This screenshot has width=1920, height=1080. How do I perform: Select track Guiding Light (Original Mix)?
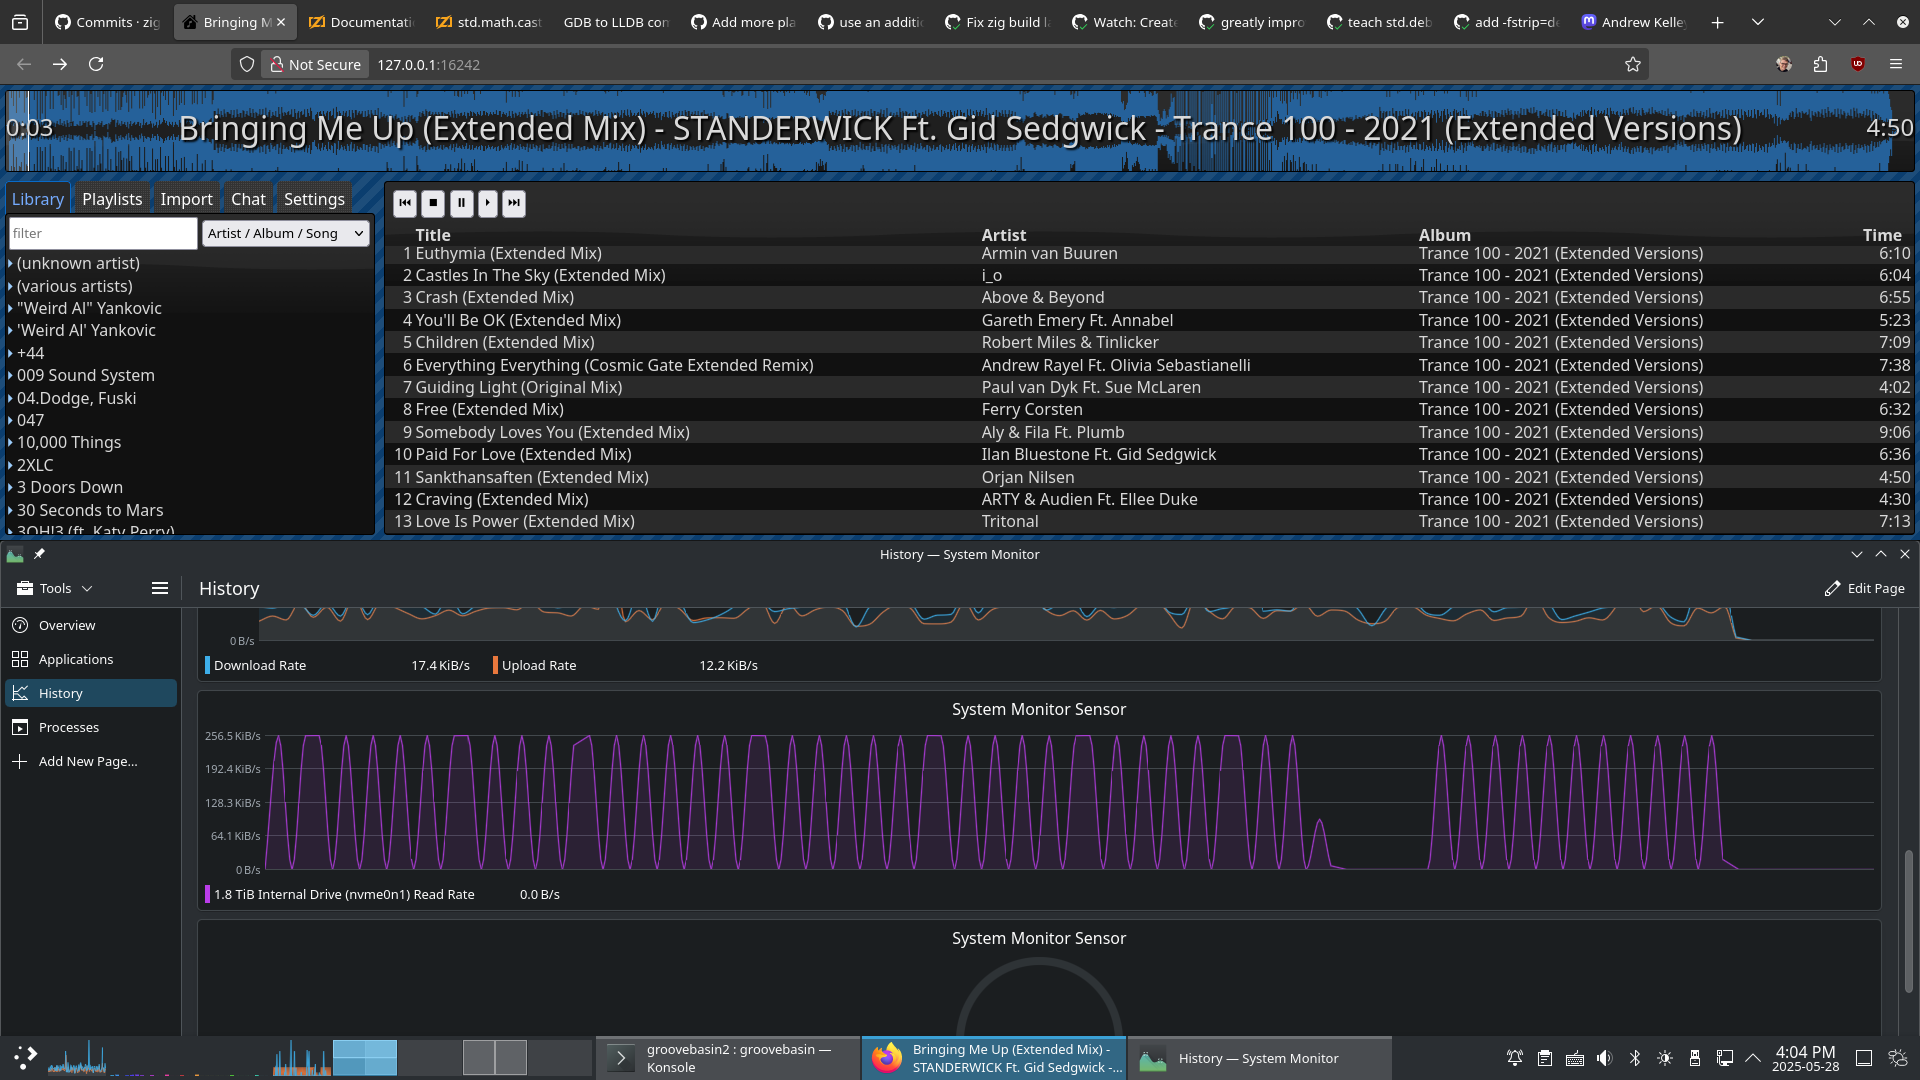click(x=1150, y=388)
